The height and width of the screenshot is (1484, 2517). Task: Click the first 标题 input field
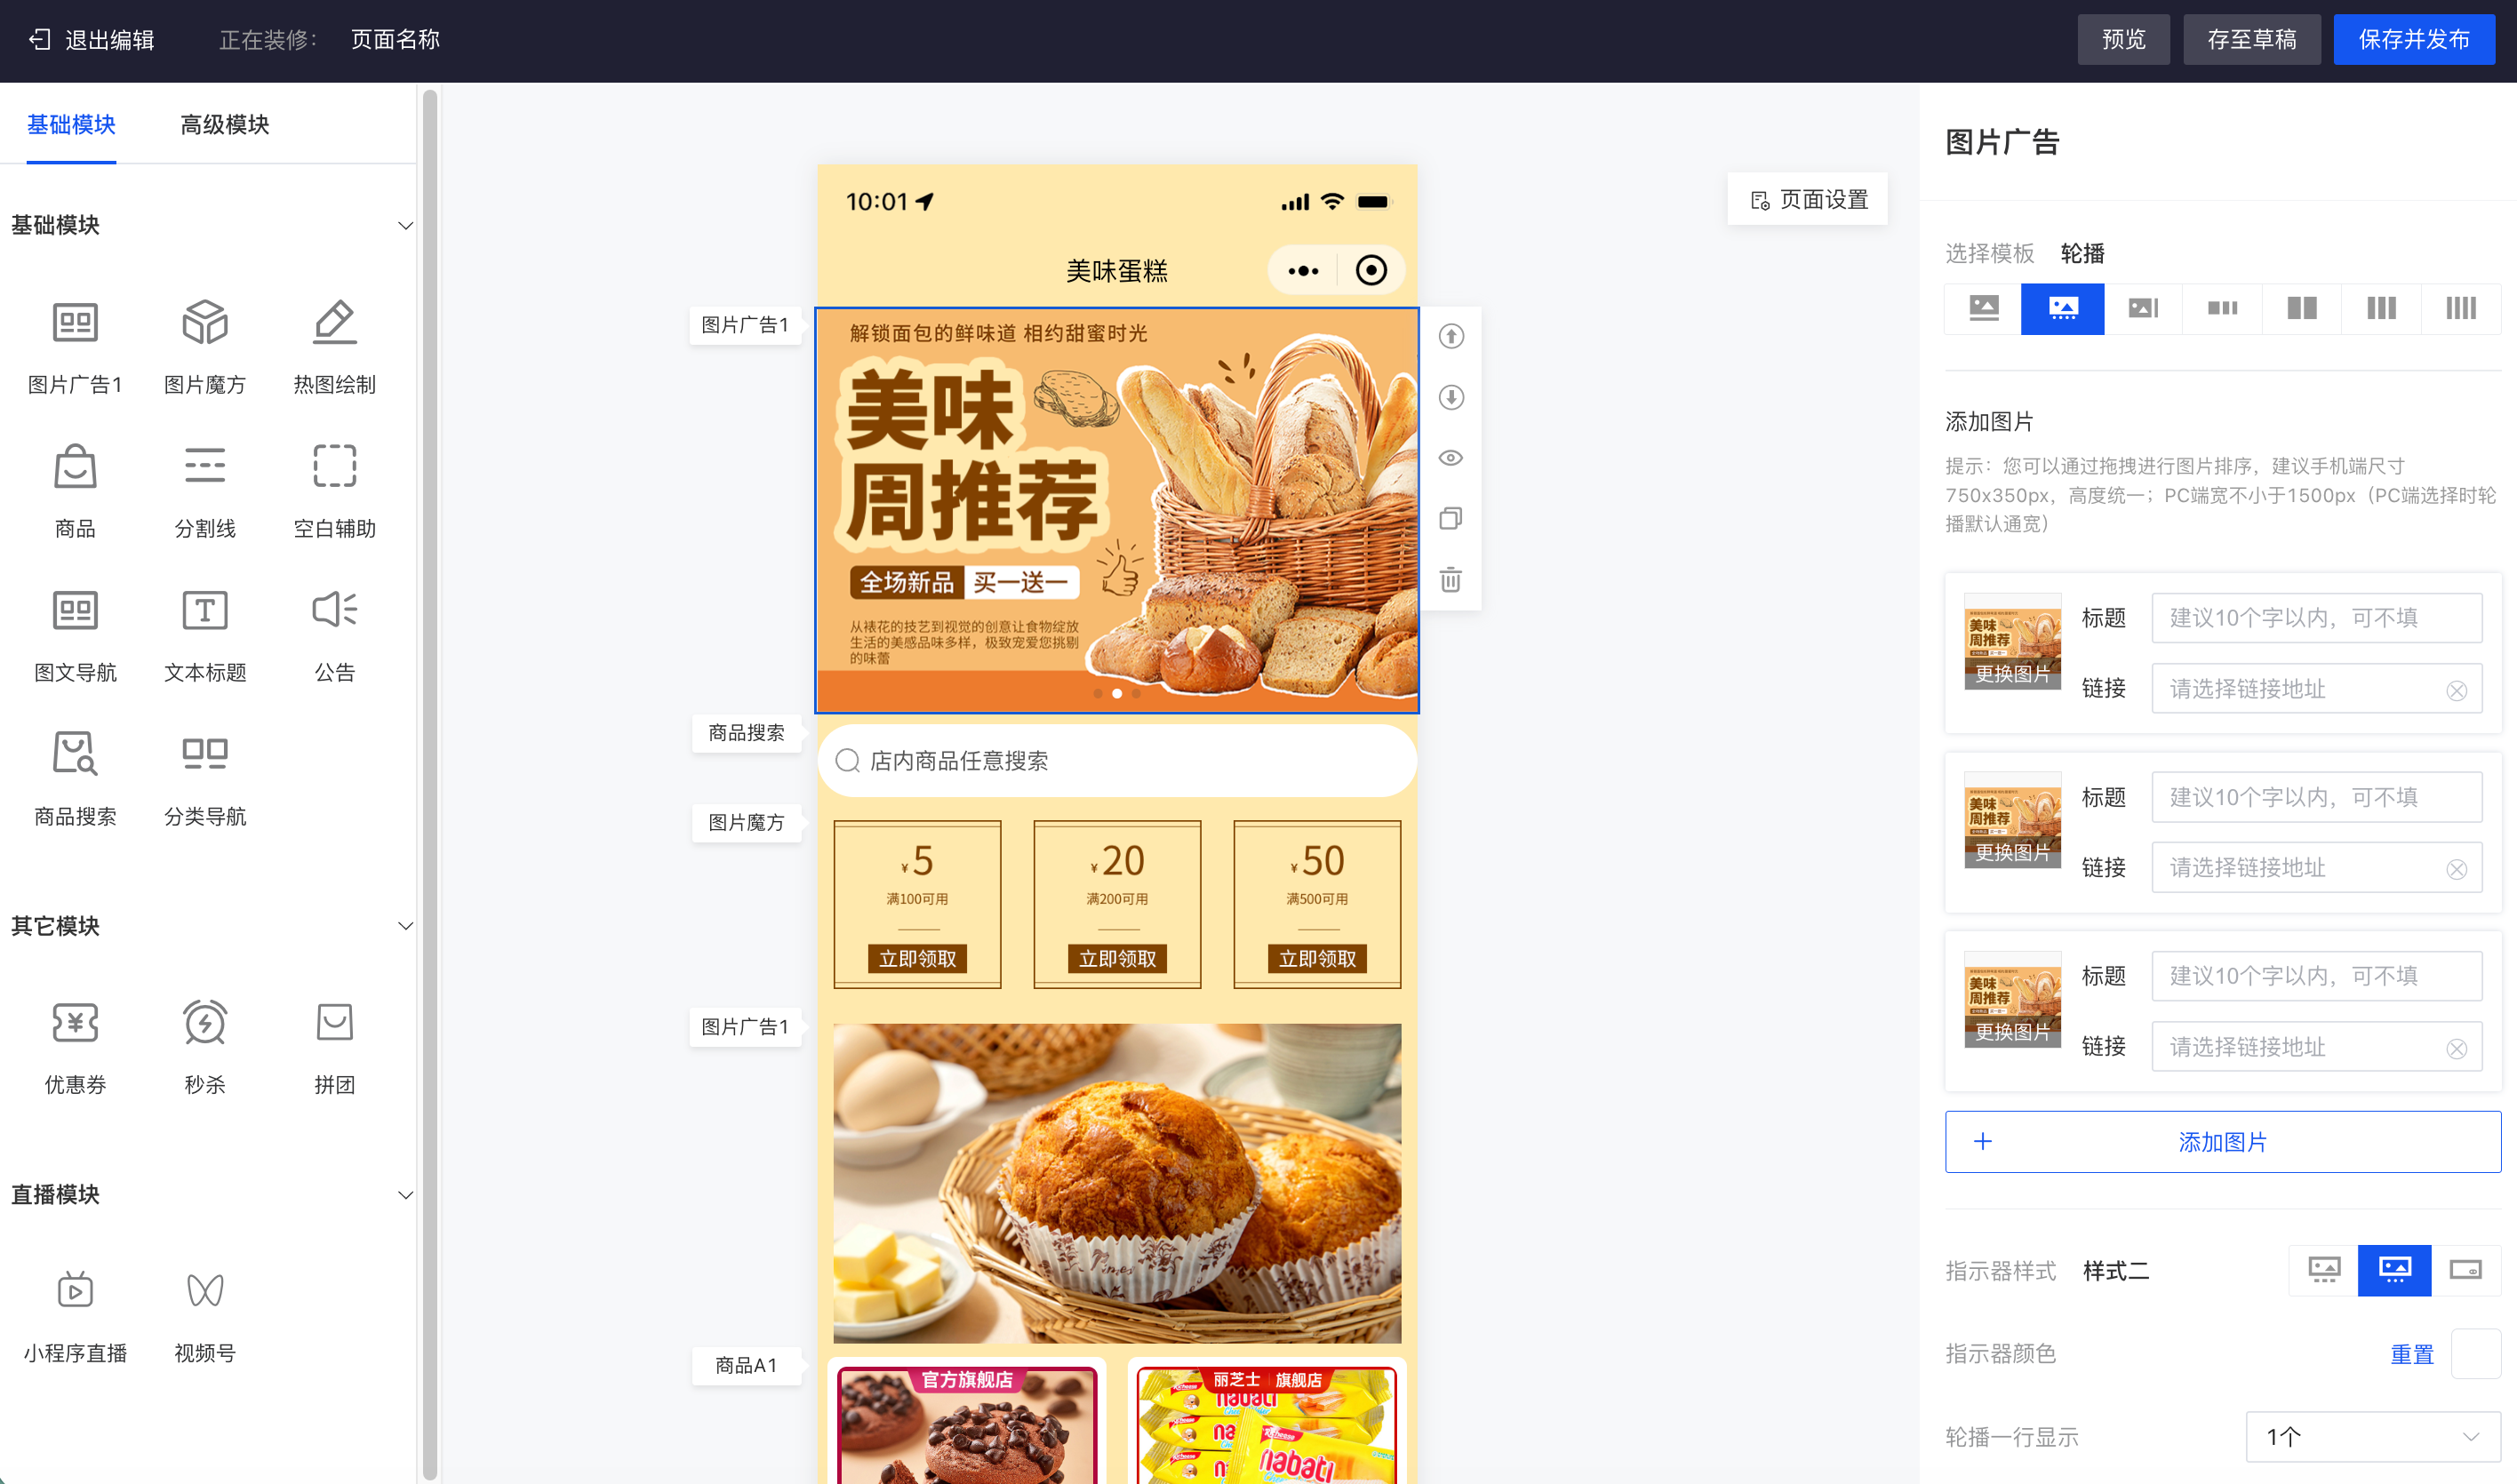pos(2316,618)
